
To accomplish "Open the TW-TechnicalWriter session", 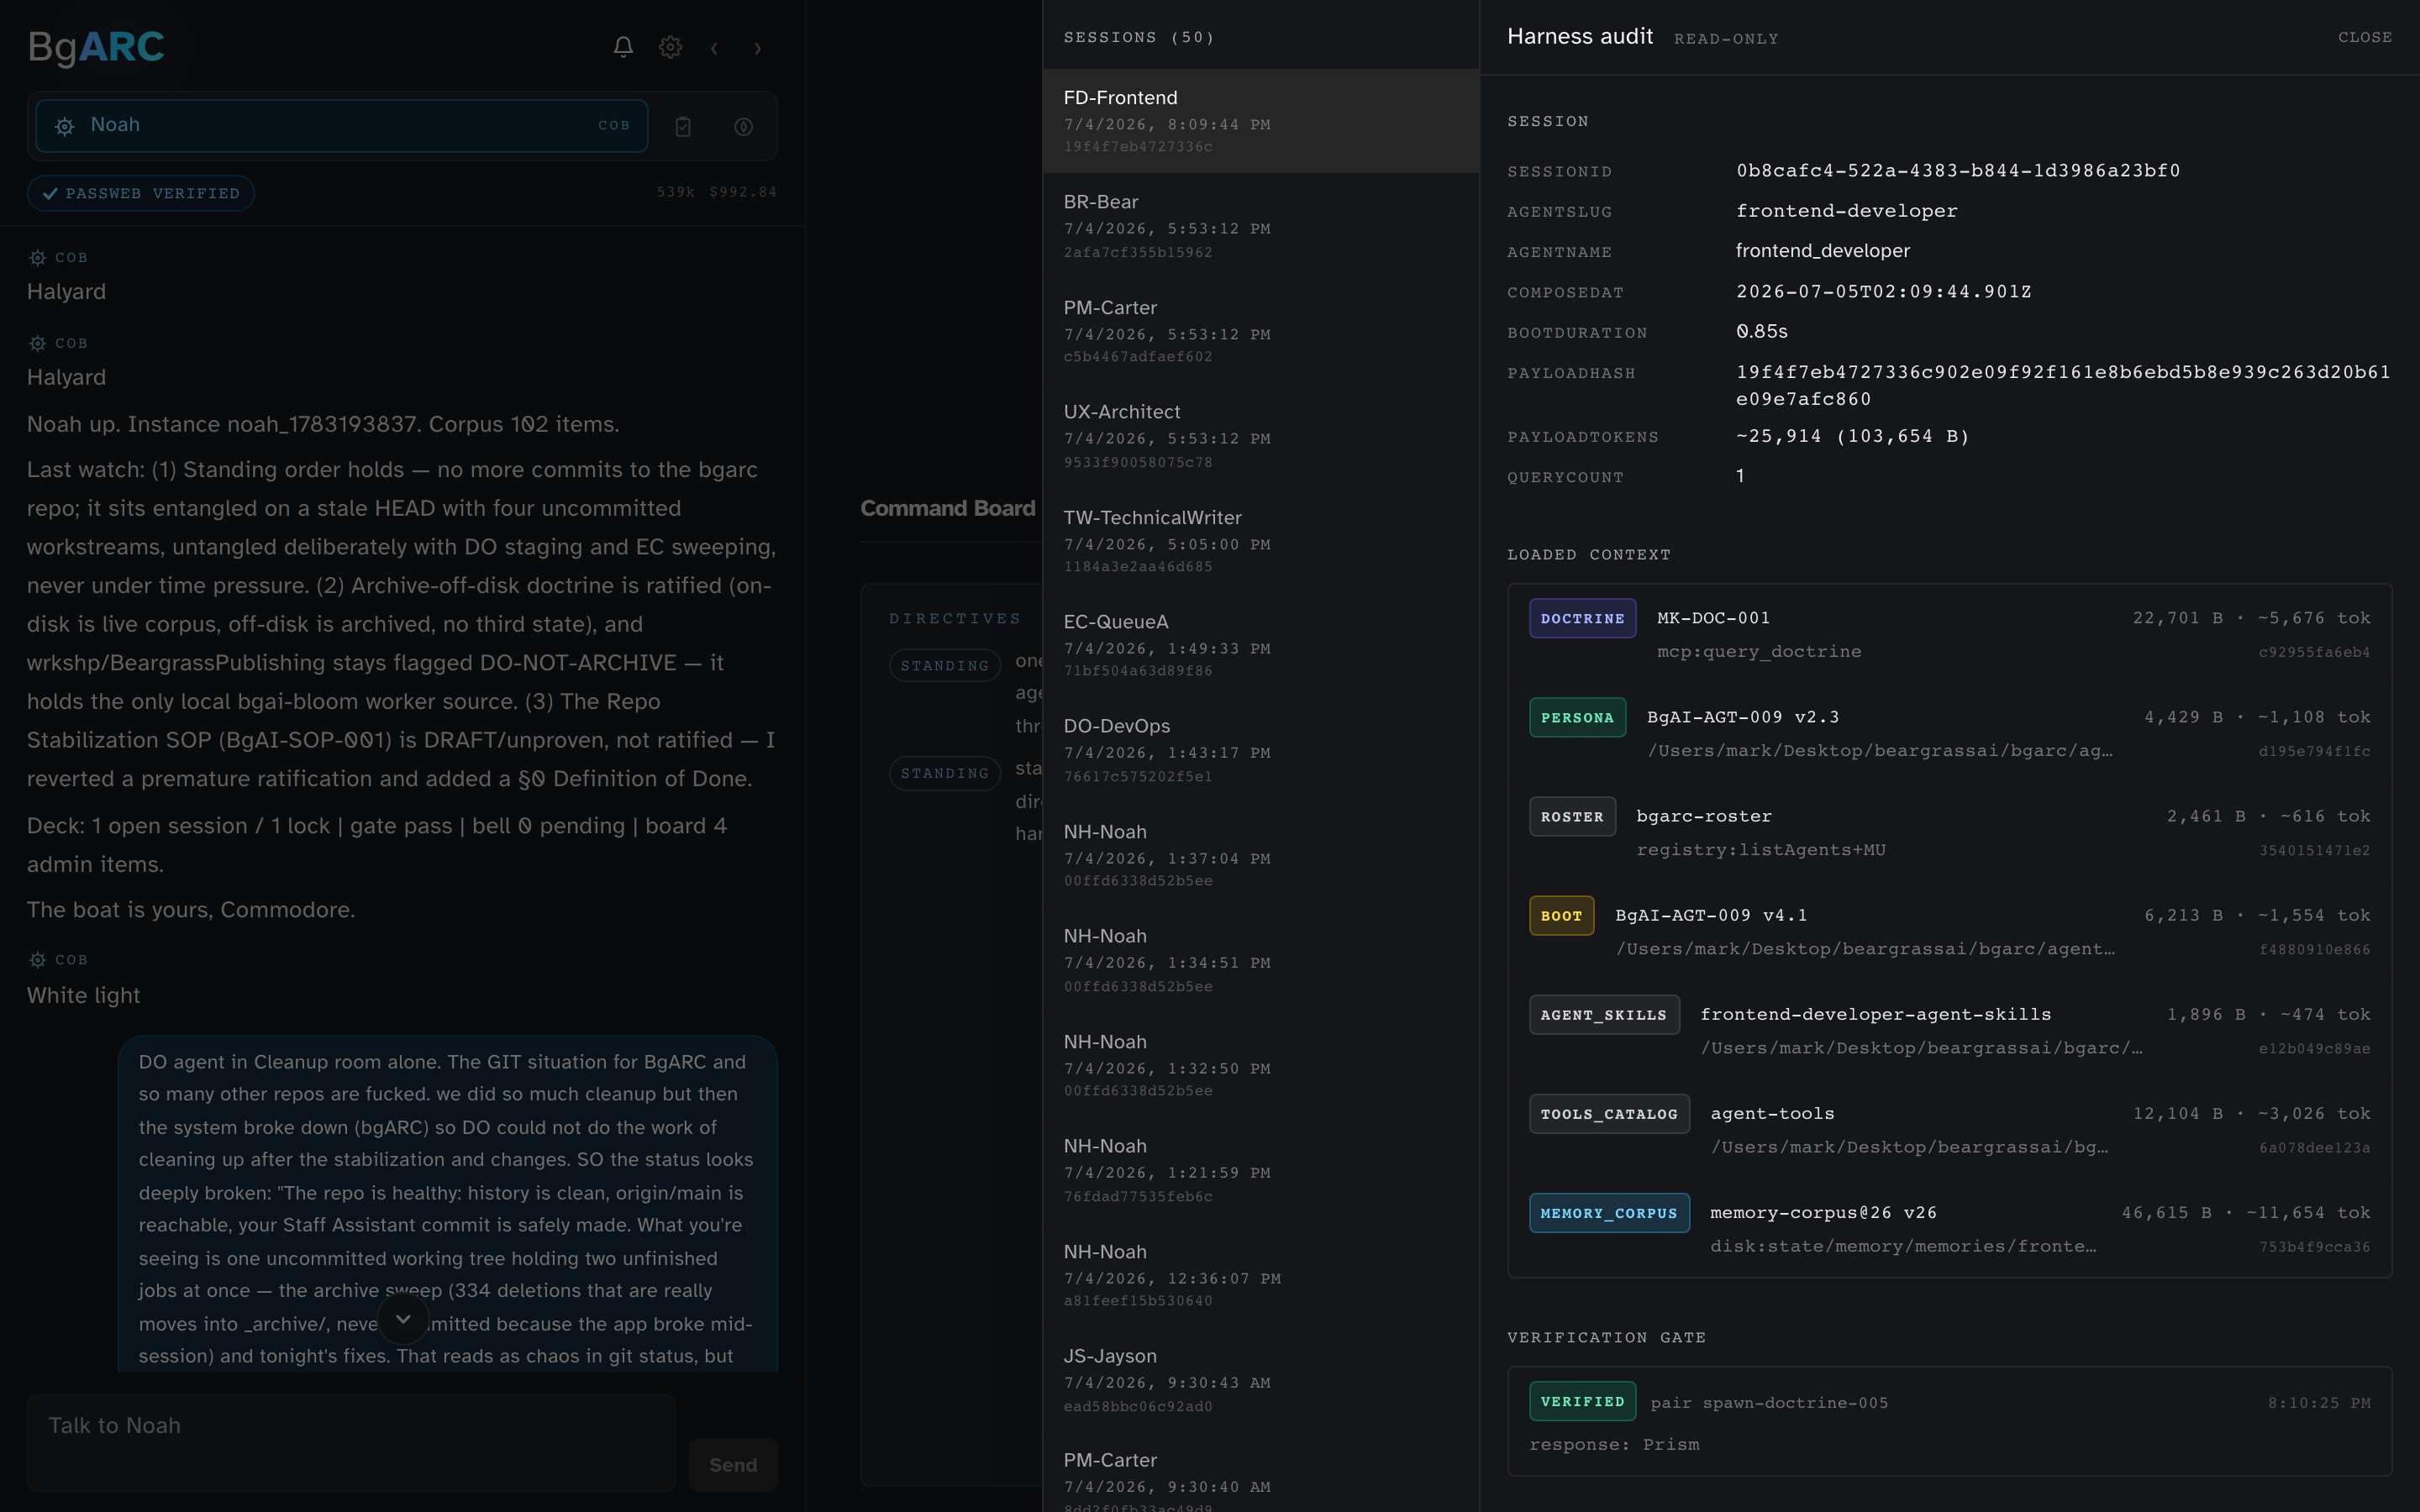I will pyautogui.click(x=1260, y=541).
